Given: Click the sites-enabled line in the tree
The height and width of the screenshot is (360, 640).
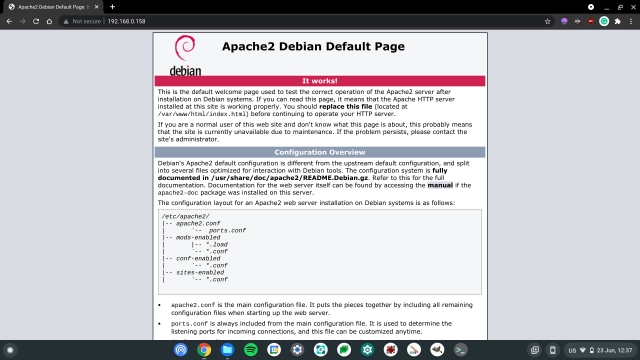Looking at the screenshot, I should (x=200, y=272).
